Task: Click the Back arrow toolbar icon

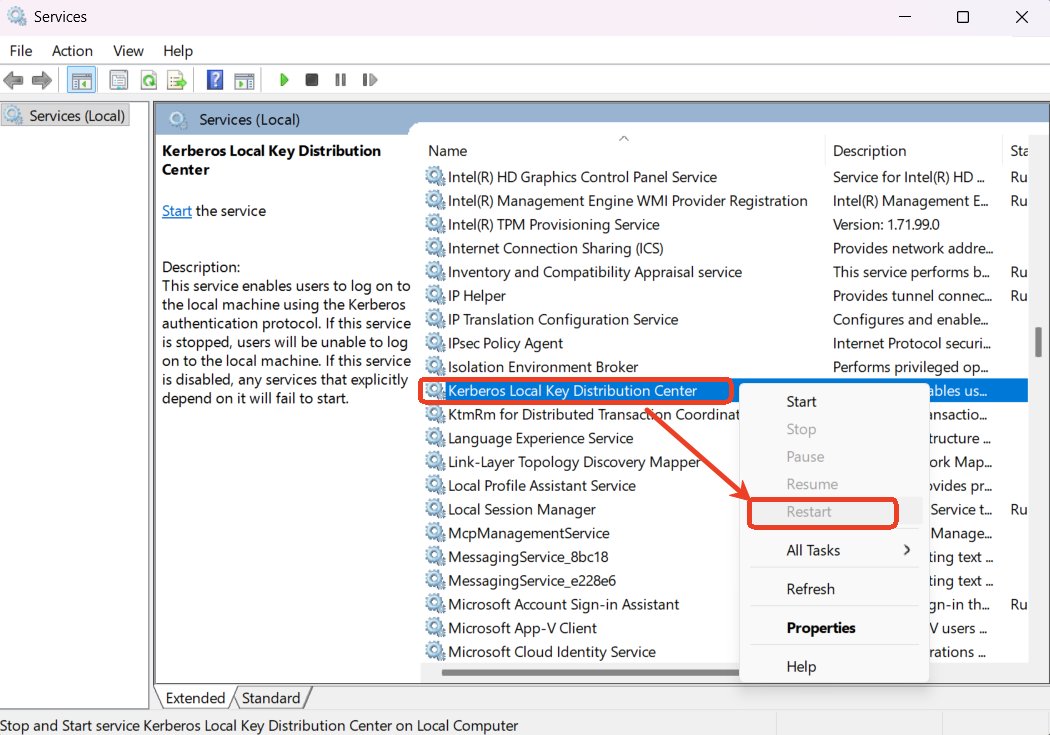Action: coord(13,80)
